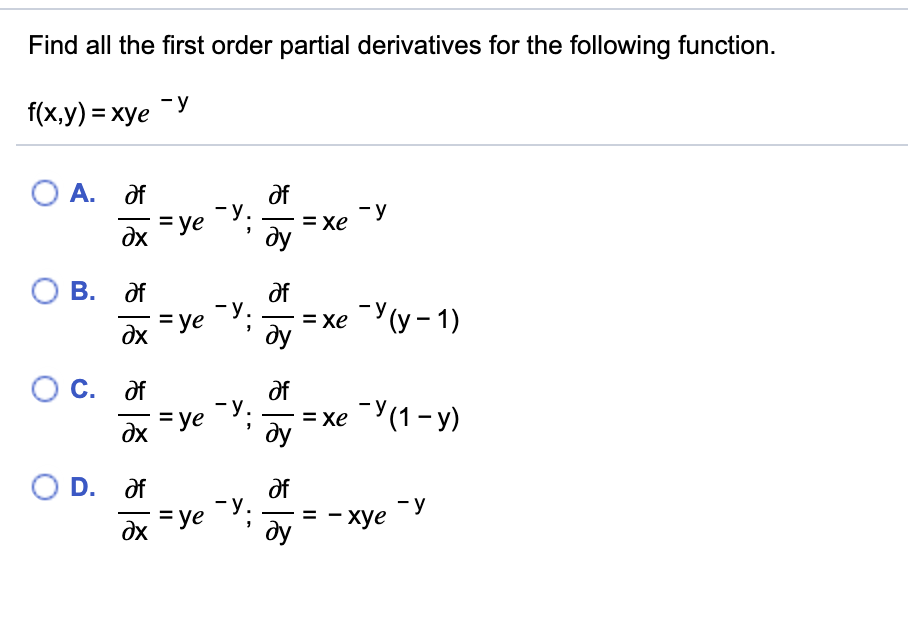The width and height of the screenshot is (908, 634).
Task: Select radio button for option D
Action: coord(45,487)
